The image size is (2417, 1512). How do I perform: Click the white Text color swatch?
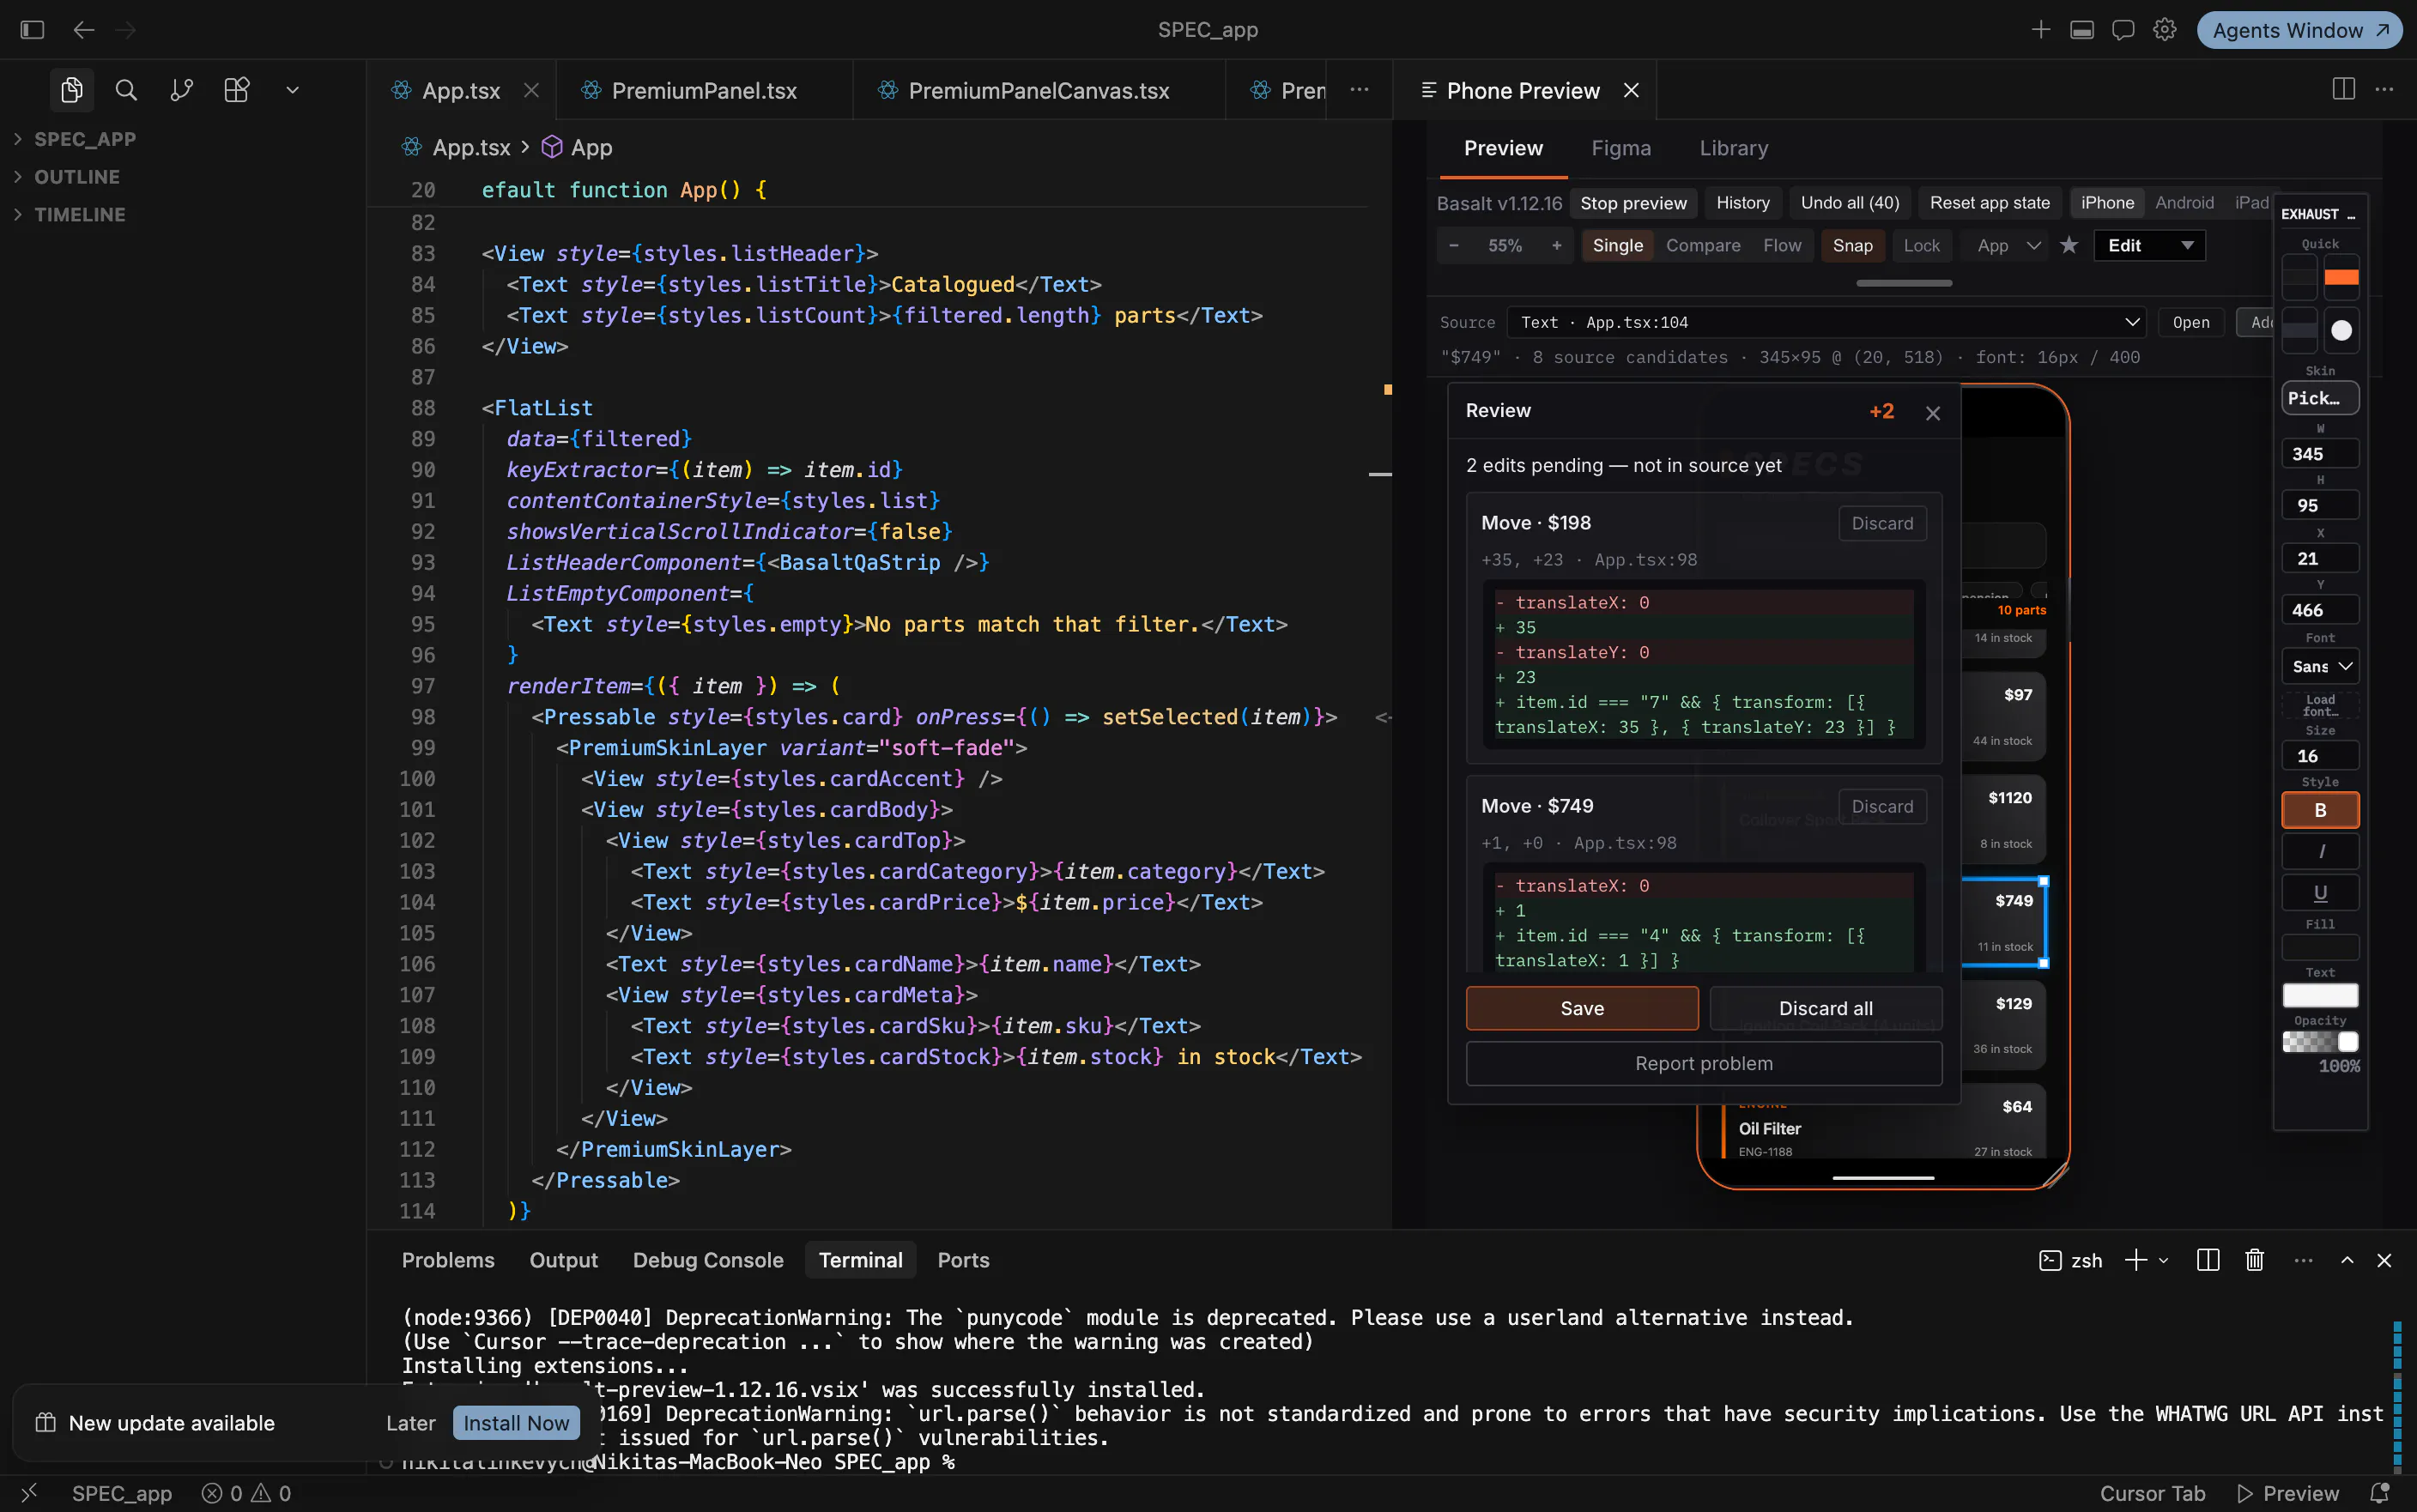coord(2320,995)
